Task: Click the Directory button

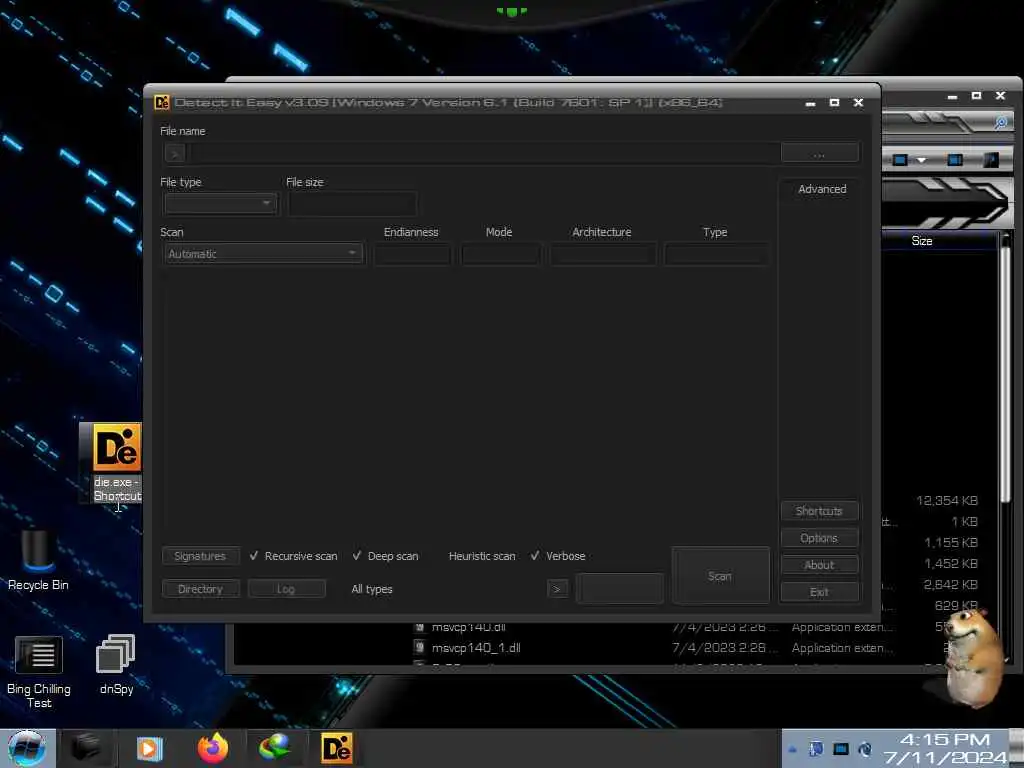Action: [200, 589]
